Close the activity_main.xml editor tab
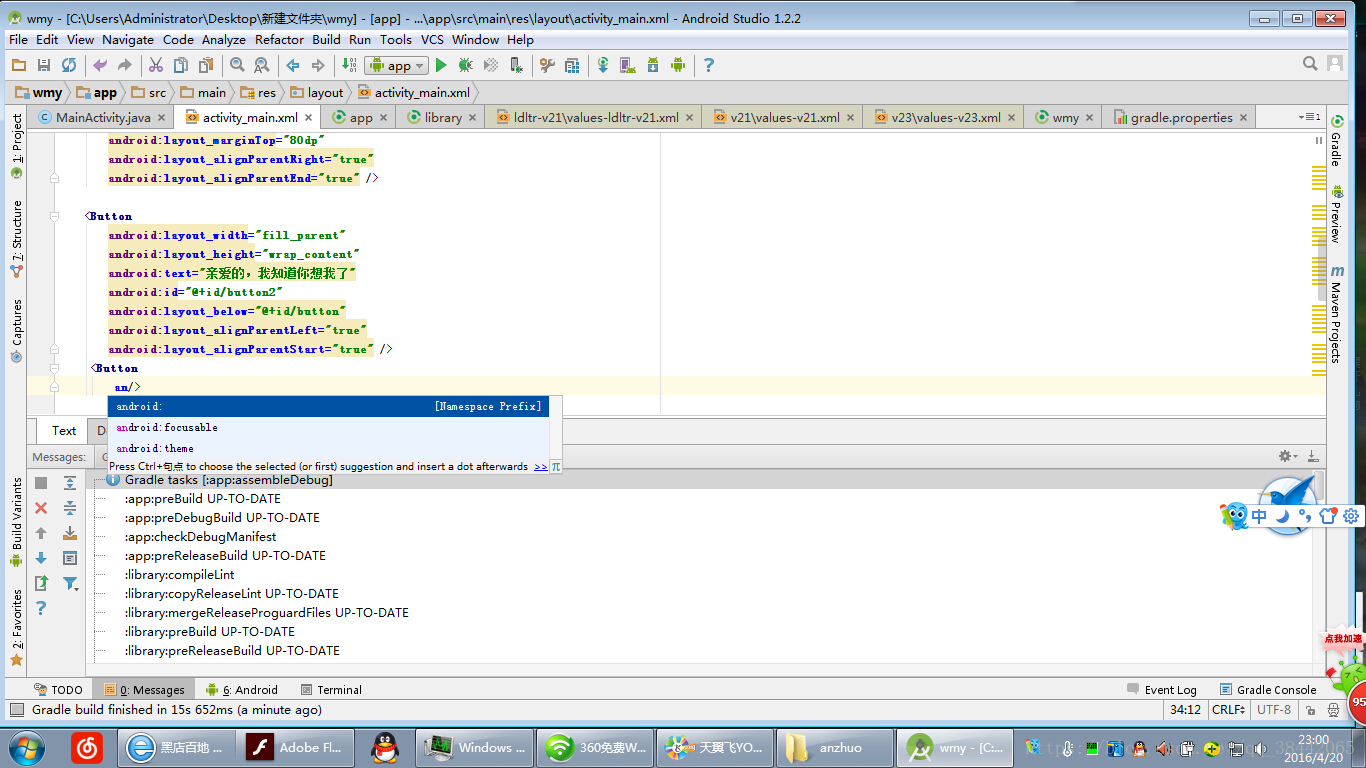The width and height of the screenshot is (1366, 768). click(309, 118)
